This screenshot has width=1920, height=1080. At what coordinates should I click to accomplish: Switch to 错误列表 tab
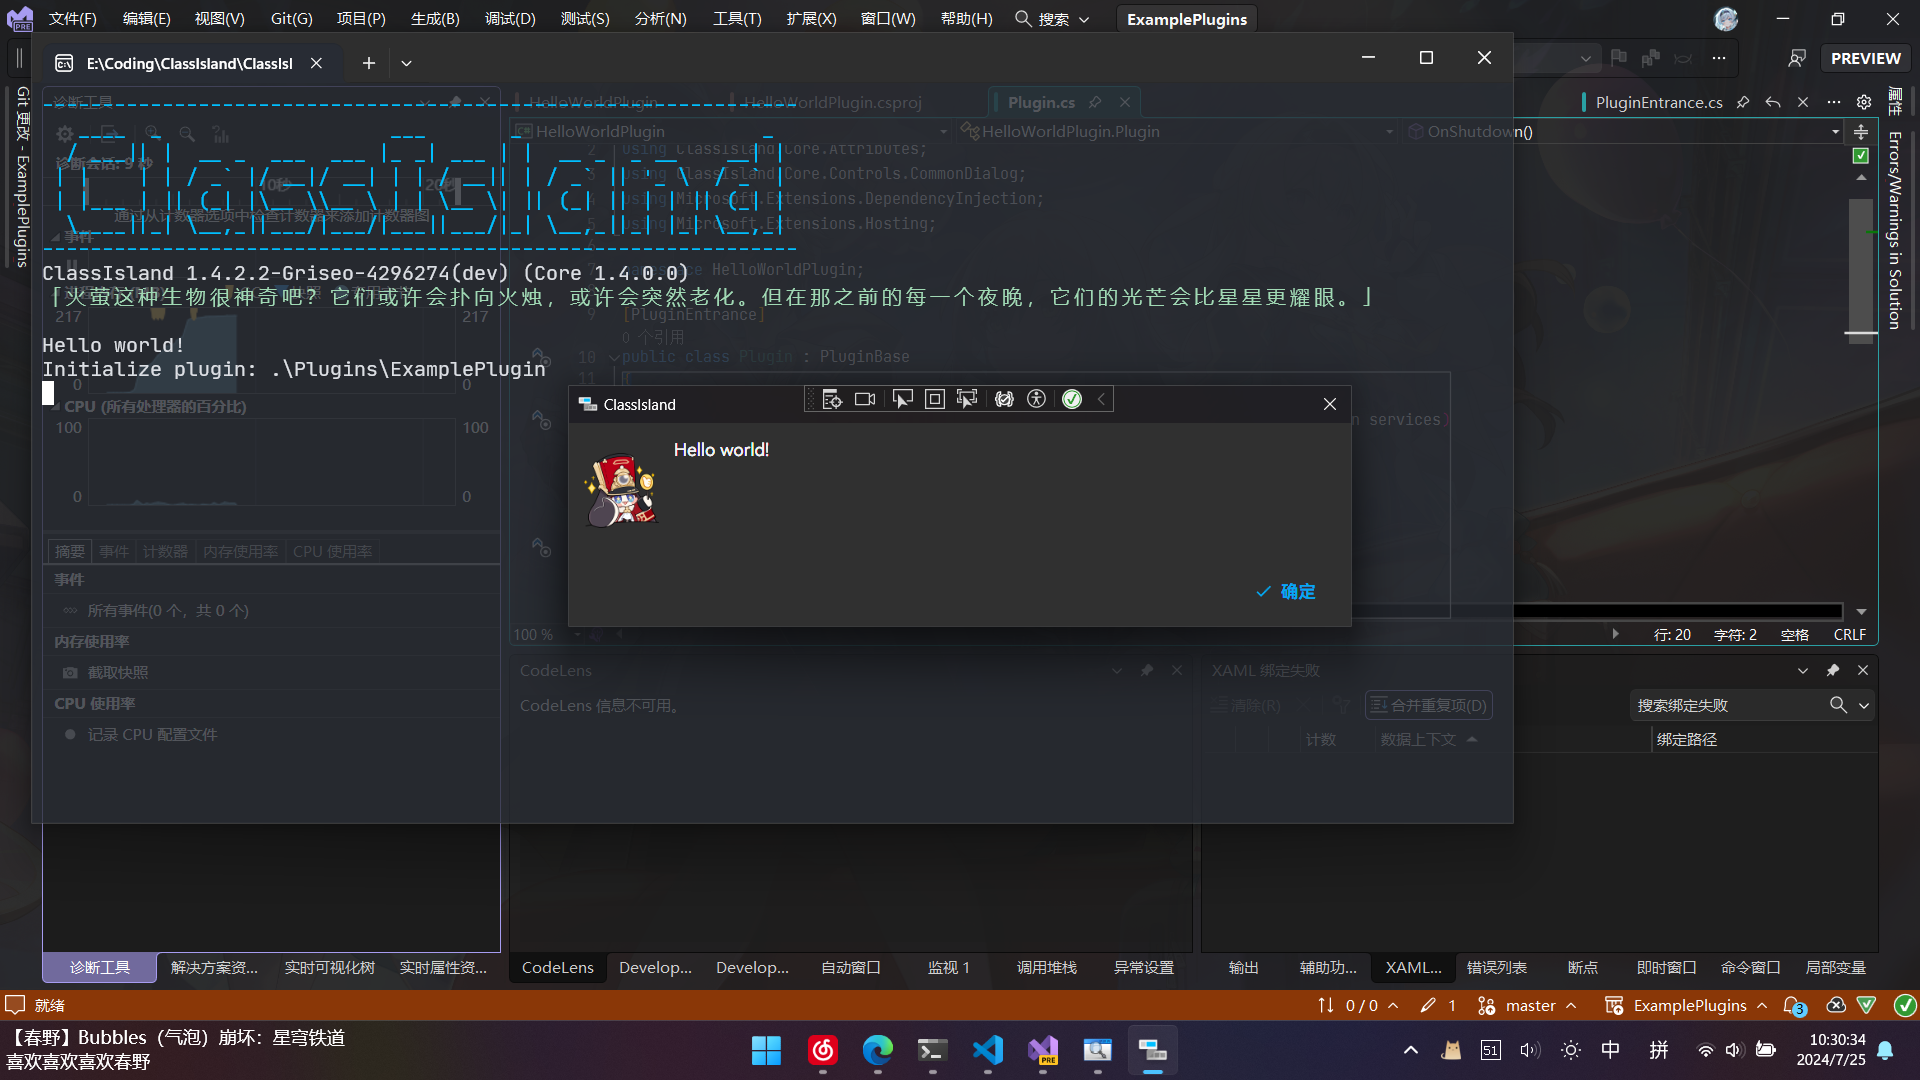[x=1496, y=967]
